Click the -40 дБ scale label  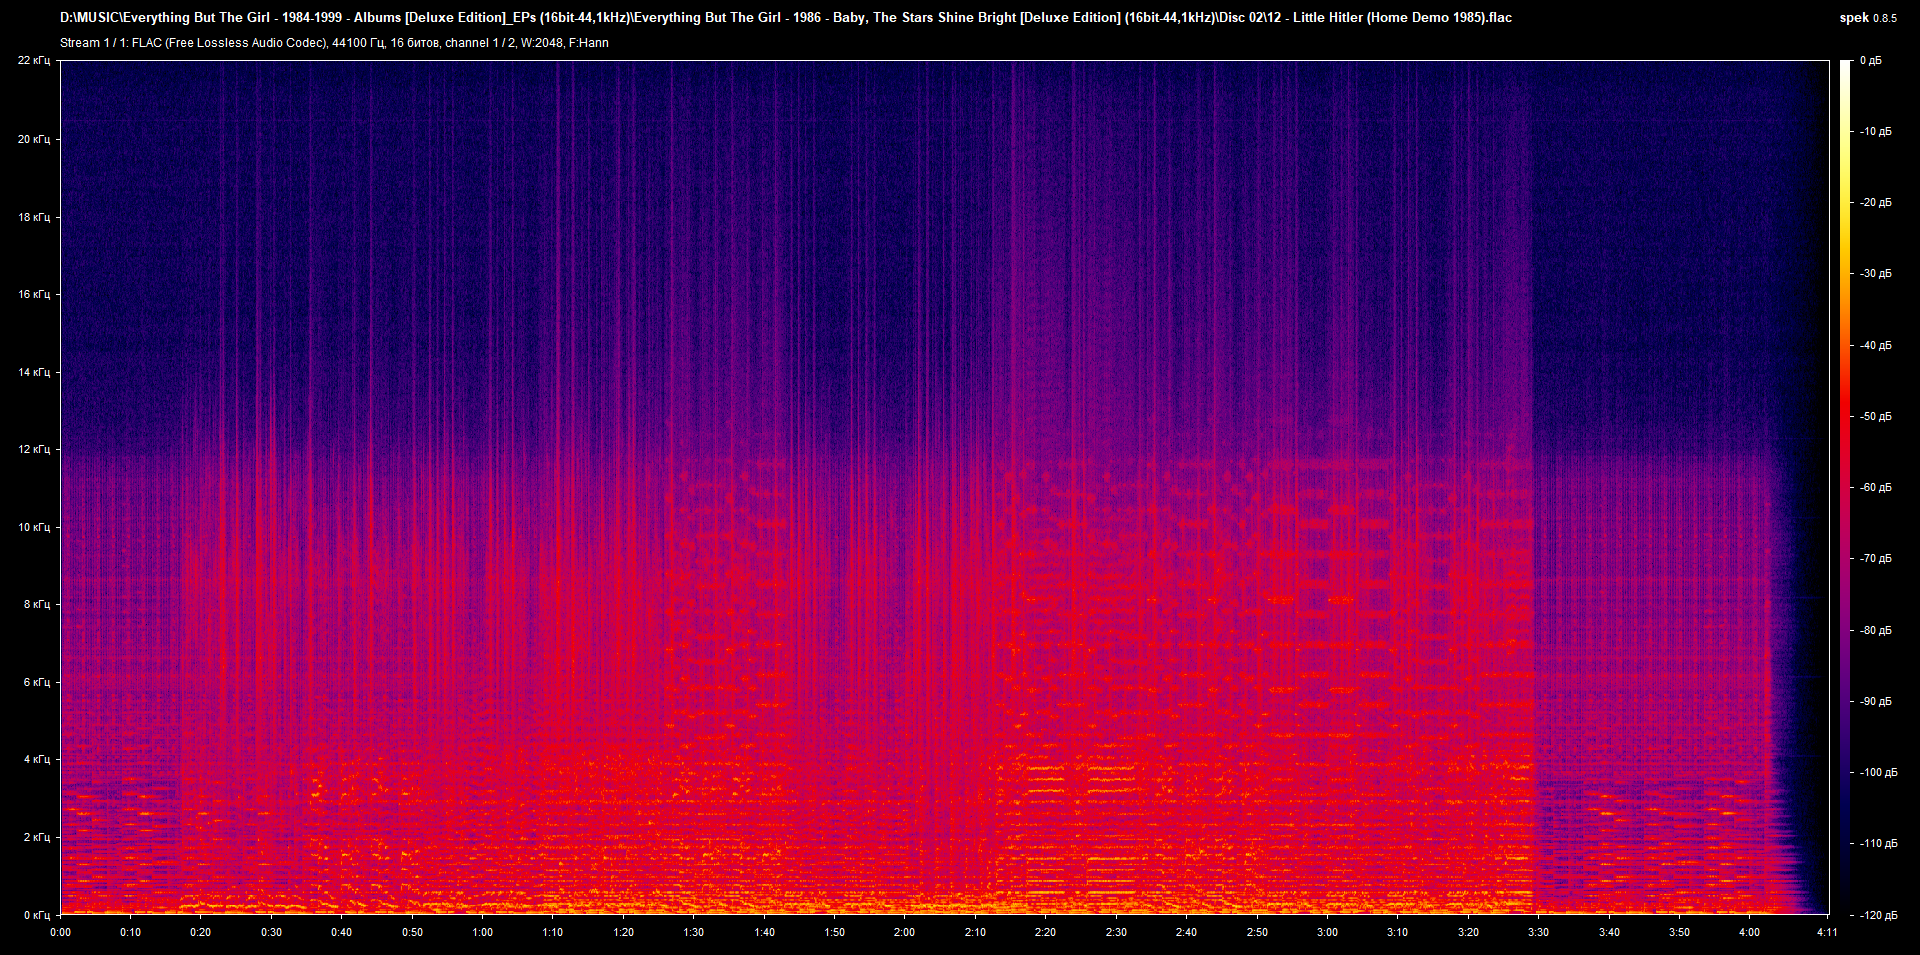1875,345
